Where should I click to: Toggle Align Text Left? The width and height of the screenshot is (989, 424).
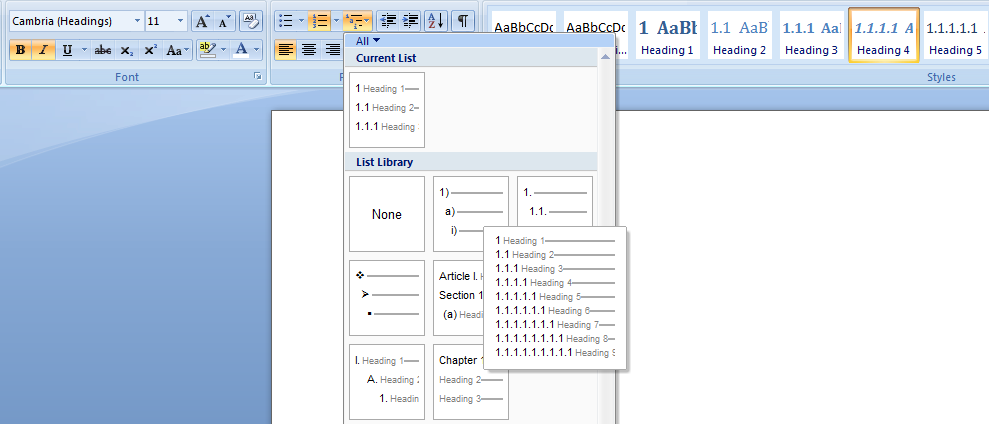click(x=286, y=50)
